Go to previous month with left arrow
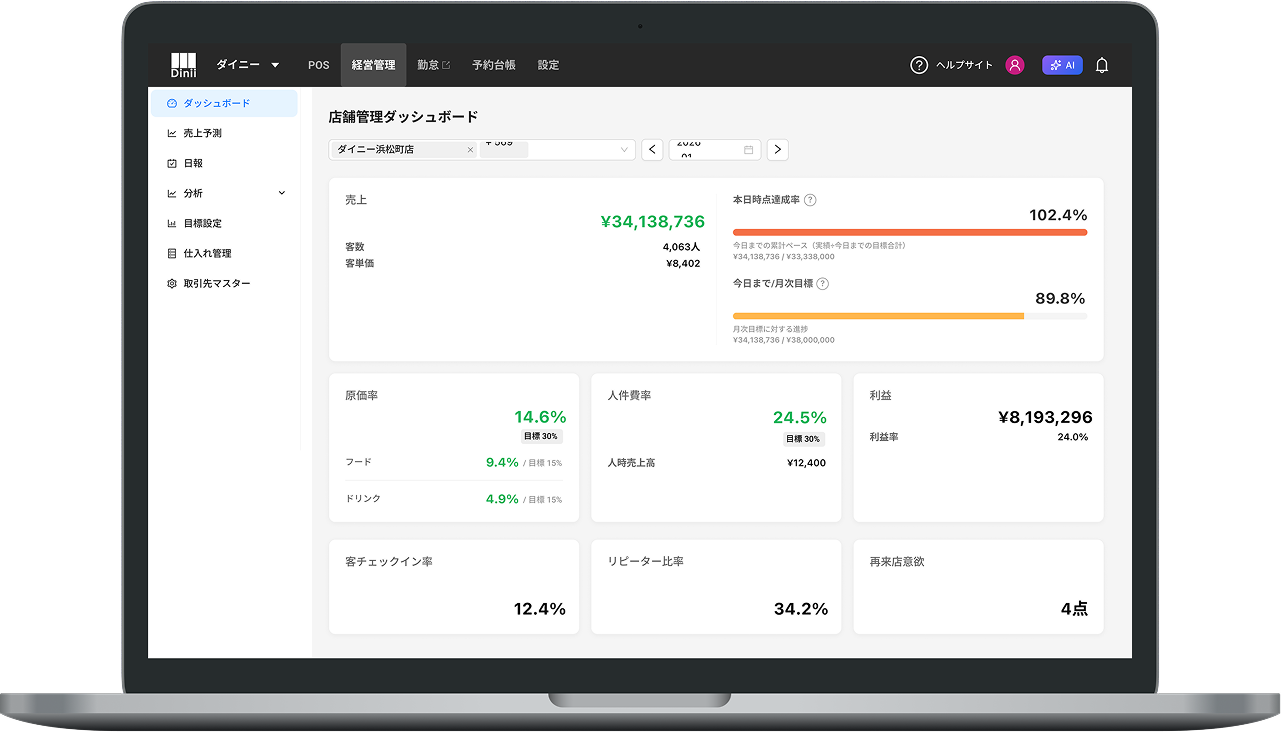 [652, 150]
